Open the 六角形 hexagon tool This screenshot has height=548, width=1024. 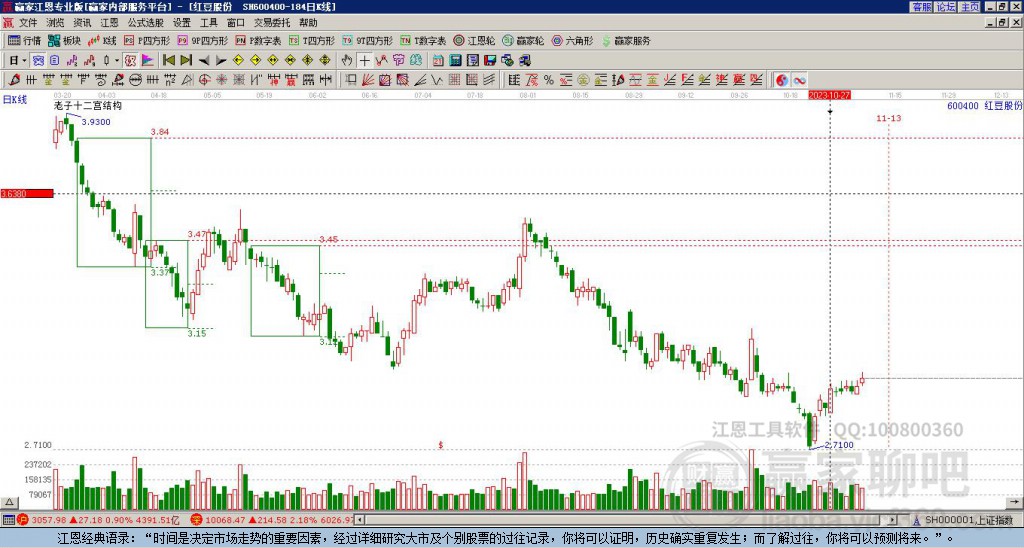pos(573,40)
